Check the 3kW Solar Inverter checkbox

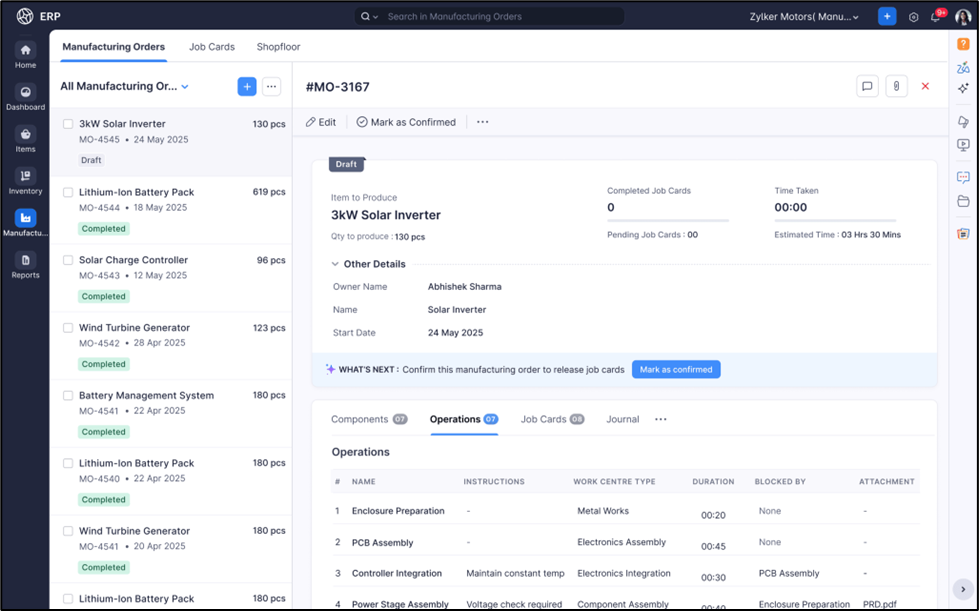click(68, 125)
